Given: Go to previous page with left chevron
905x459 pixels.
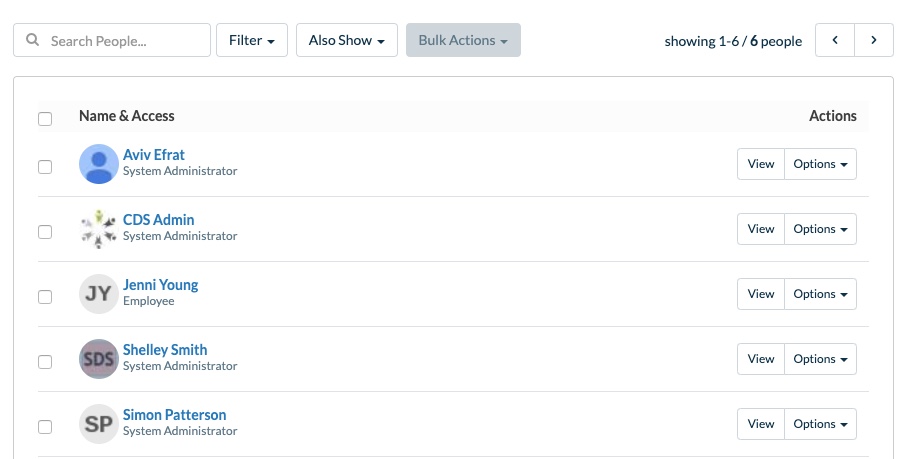Looking at the screenshot, I should point(835,40).
